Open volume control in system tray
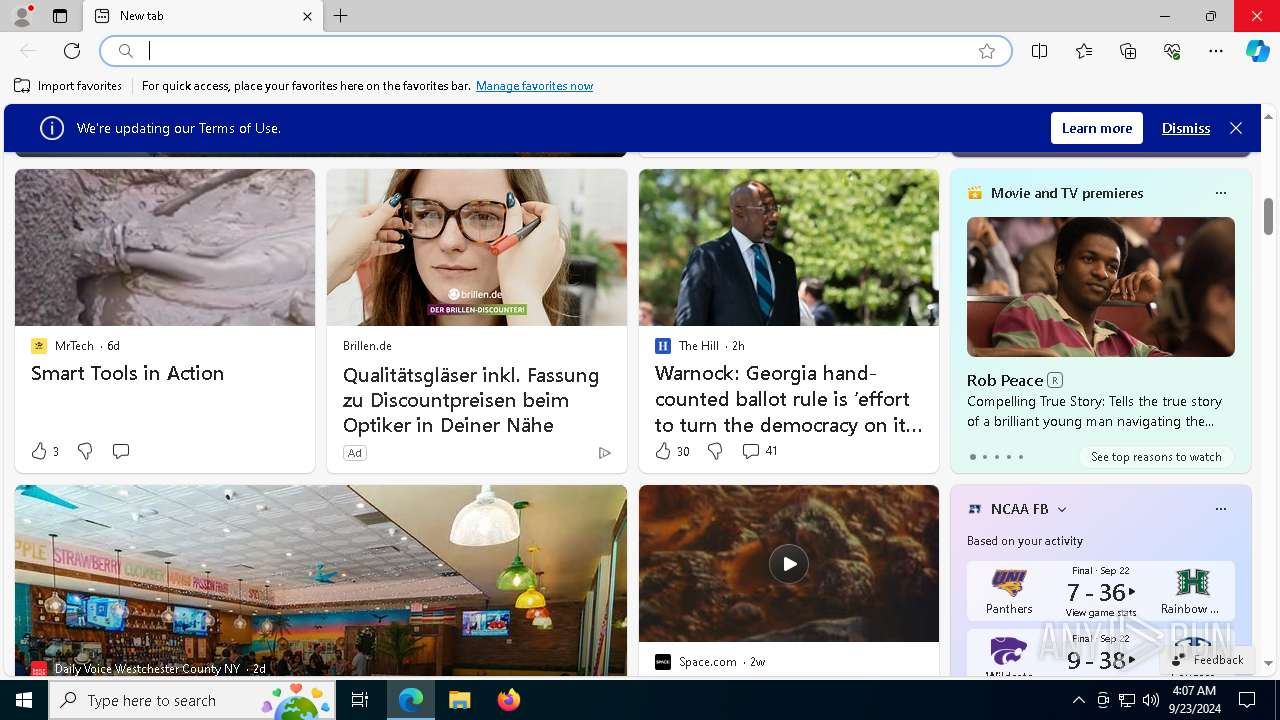Screen dimensions: 1280x720 1151,700
